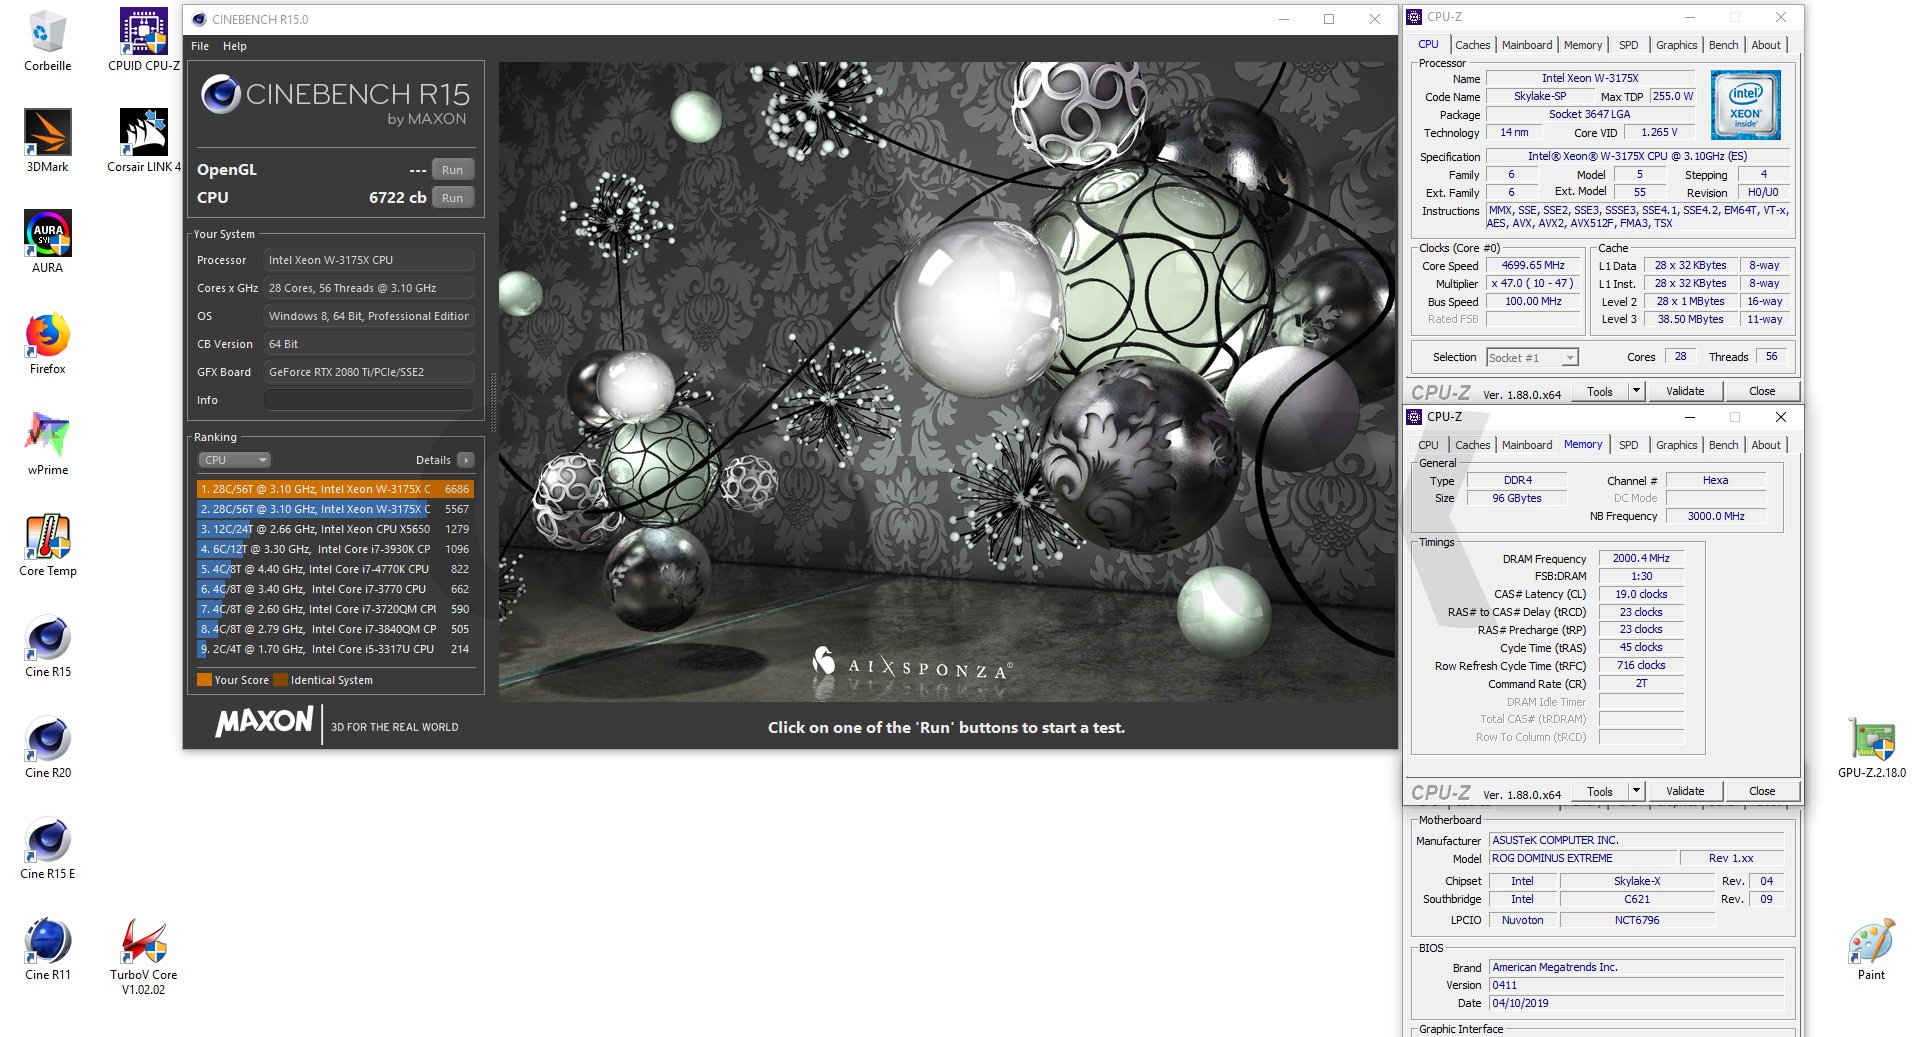Open the TurboV Core V1.02.02 shortcut

(144, 956)
